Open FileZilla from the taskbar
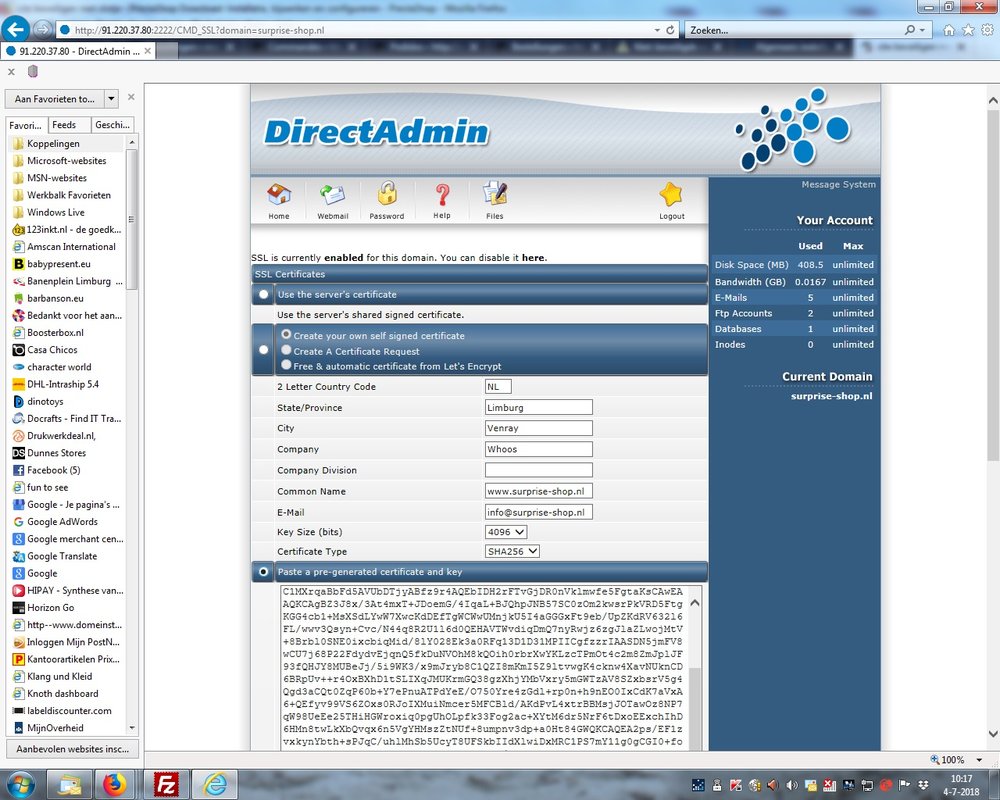Screen dimensions: 1000x800 [166, 785]
